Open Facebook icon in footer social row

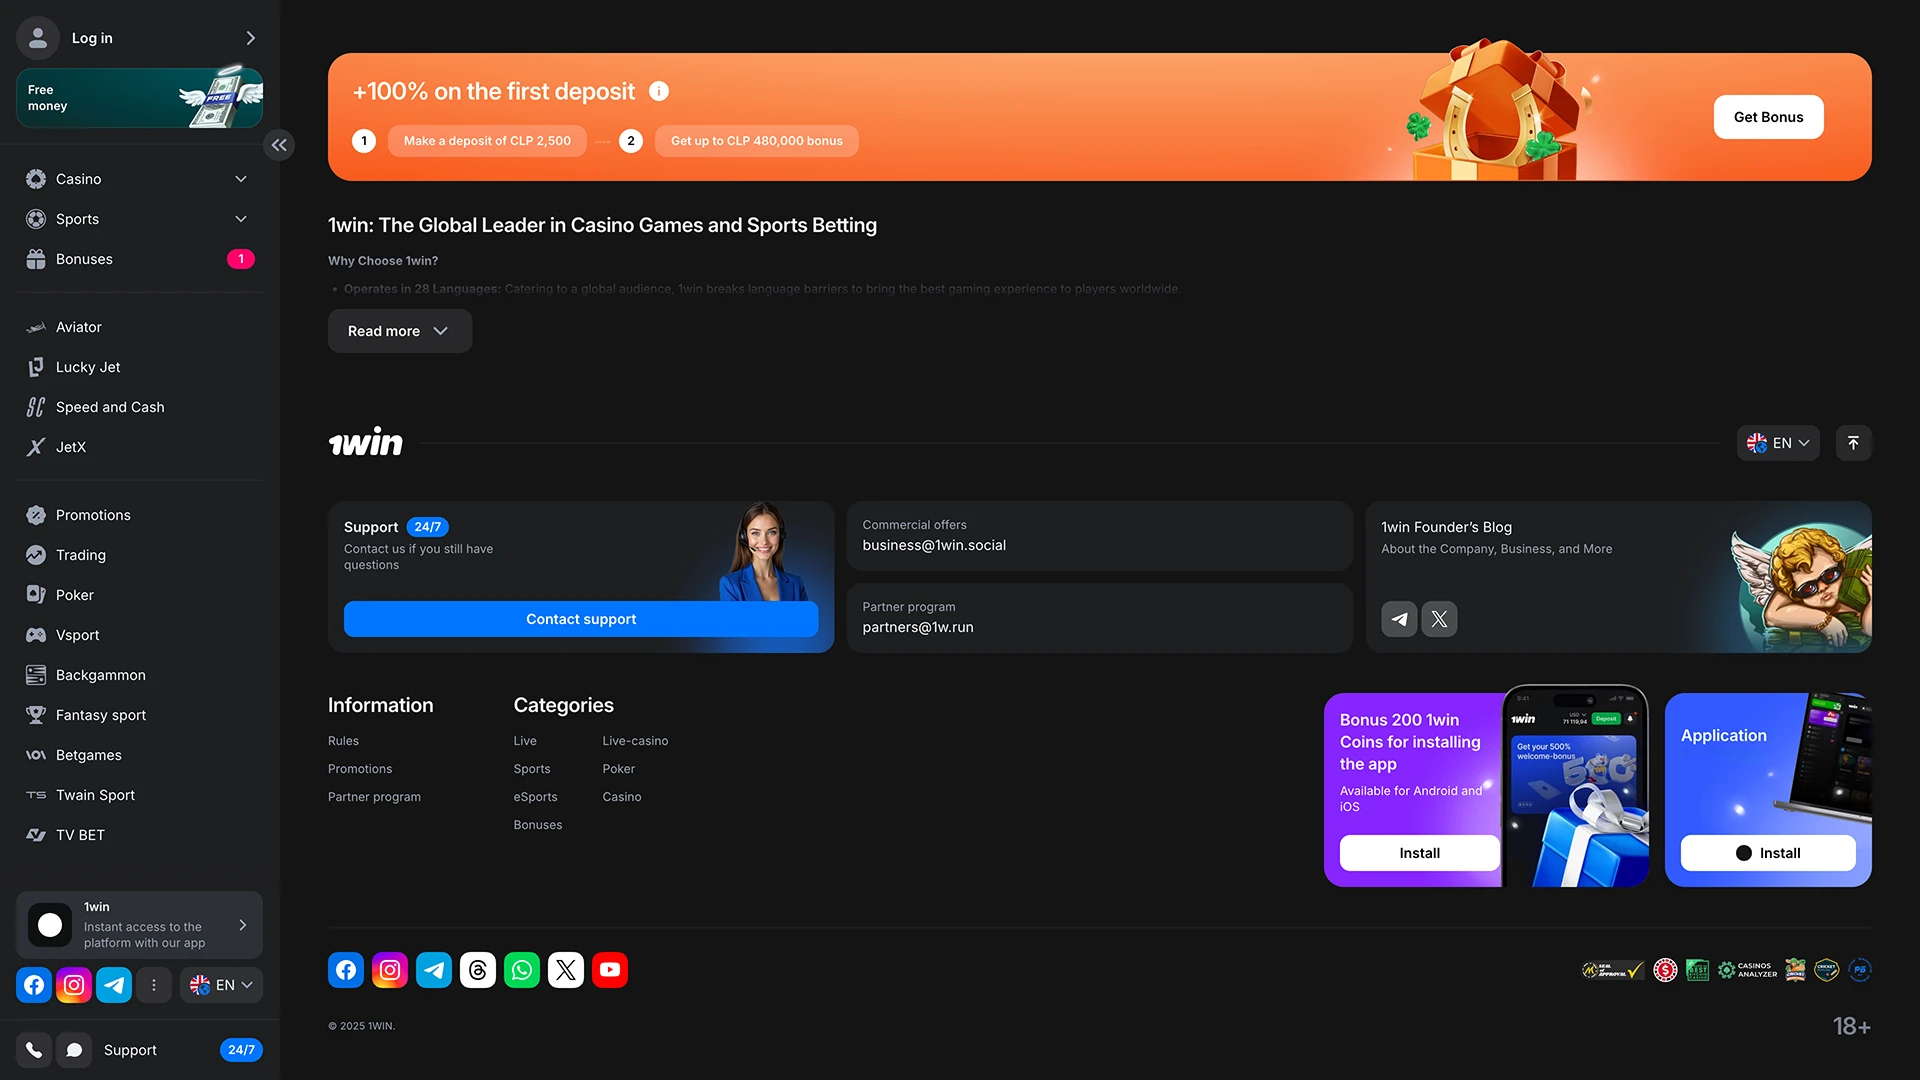tap(346, 970)
